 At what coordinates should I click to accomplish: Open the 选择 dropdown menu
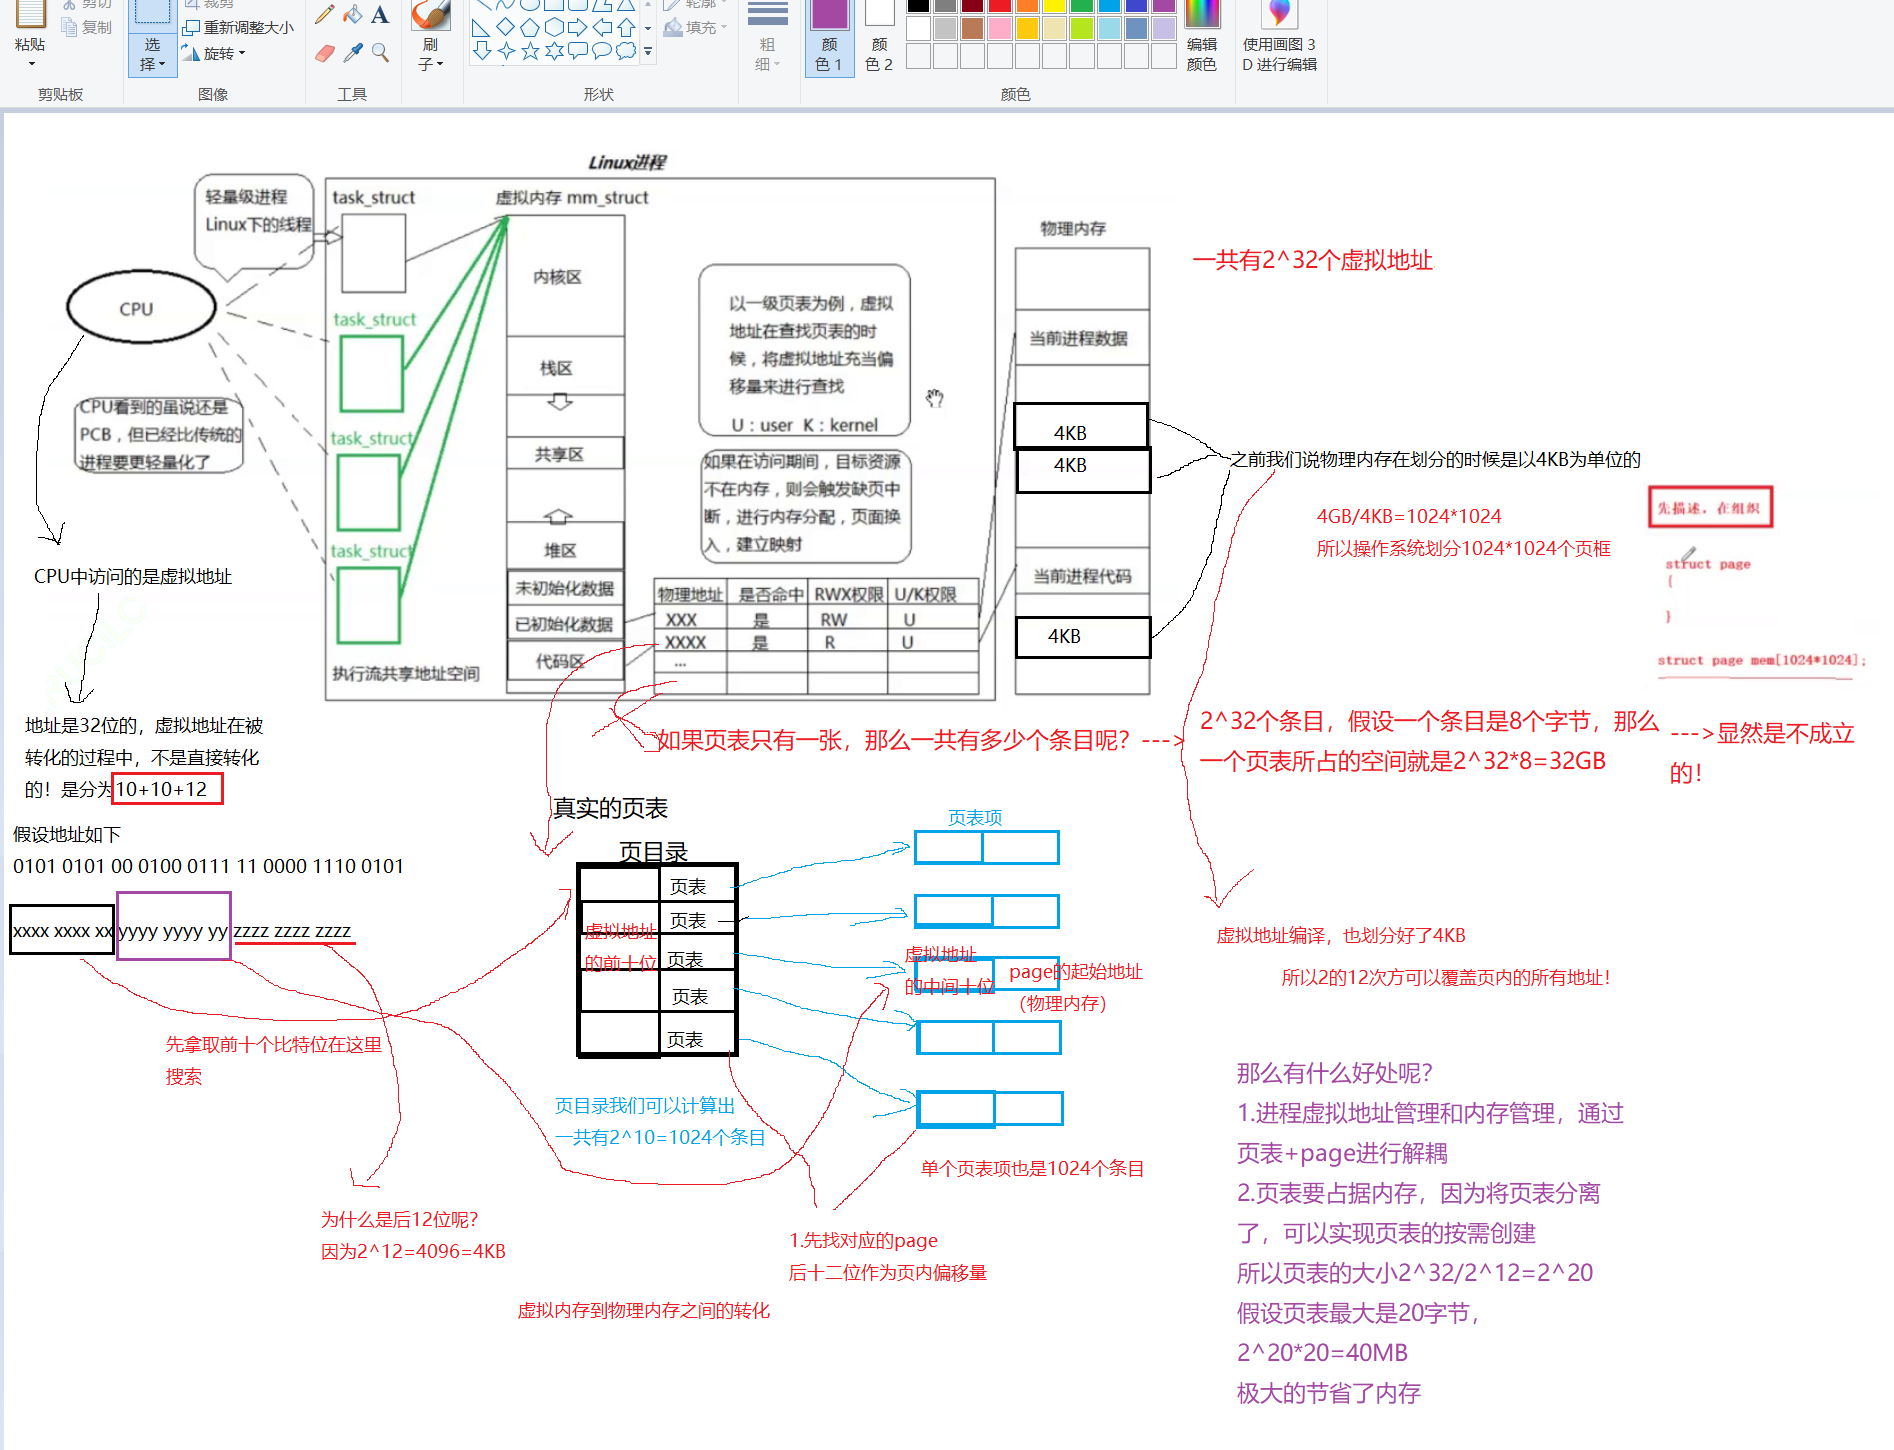point(152,55)
